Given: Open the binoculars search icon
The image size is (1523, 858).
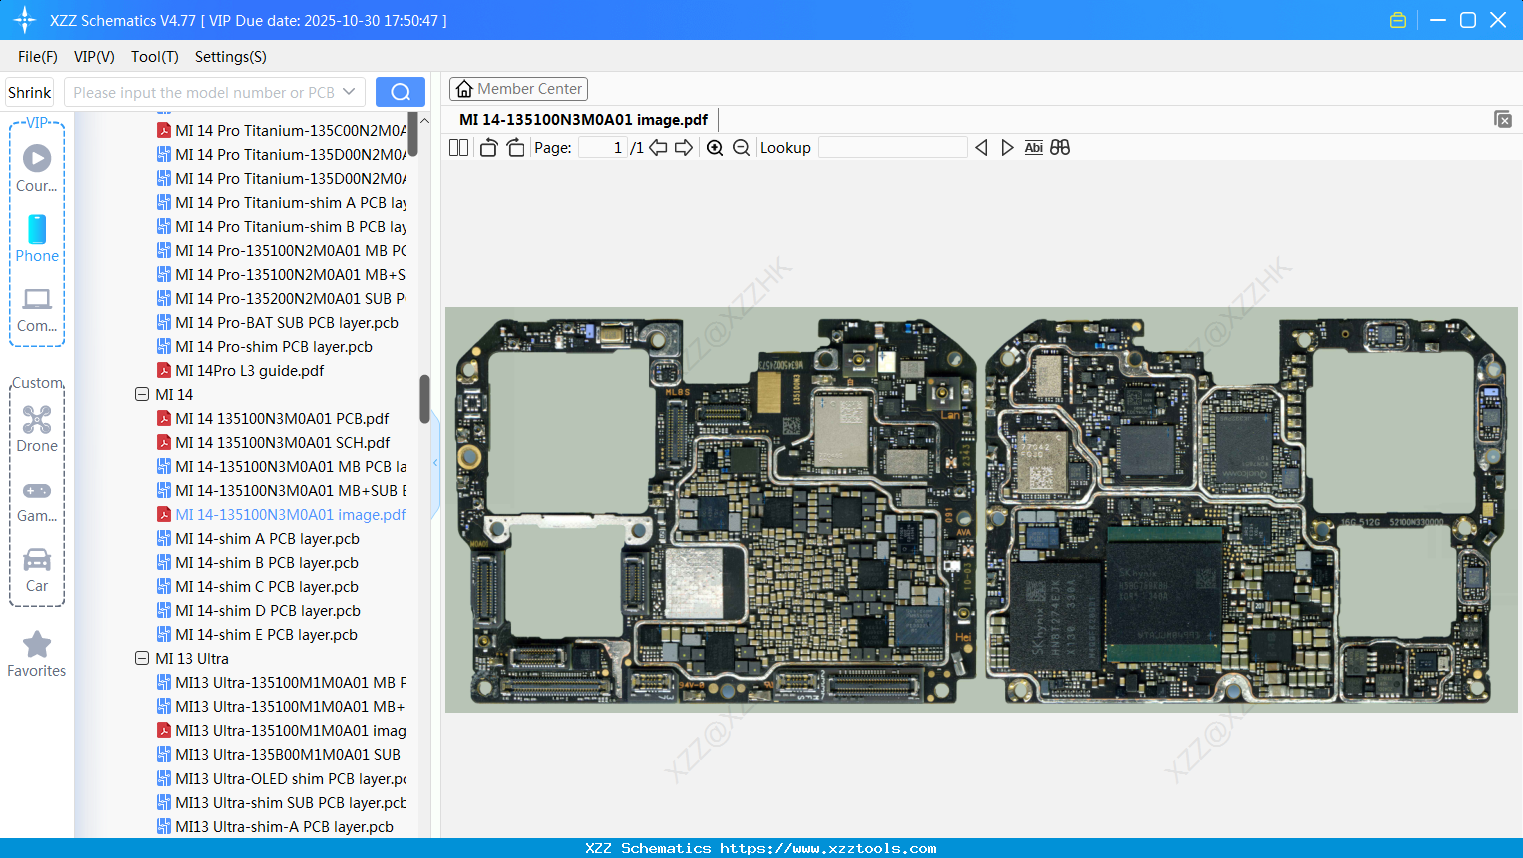Looking at the screenshot, I should tap(1060, 147).
